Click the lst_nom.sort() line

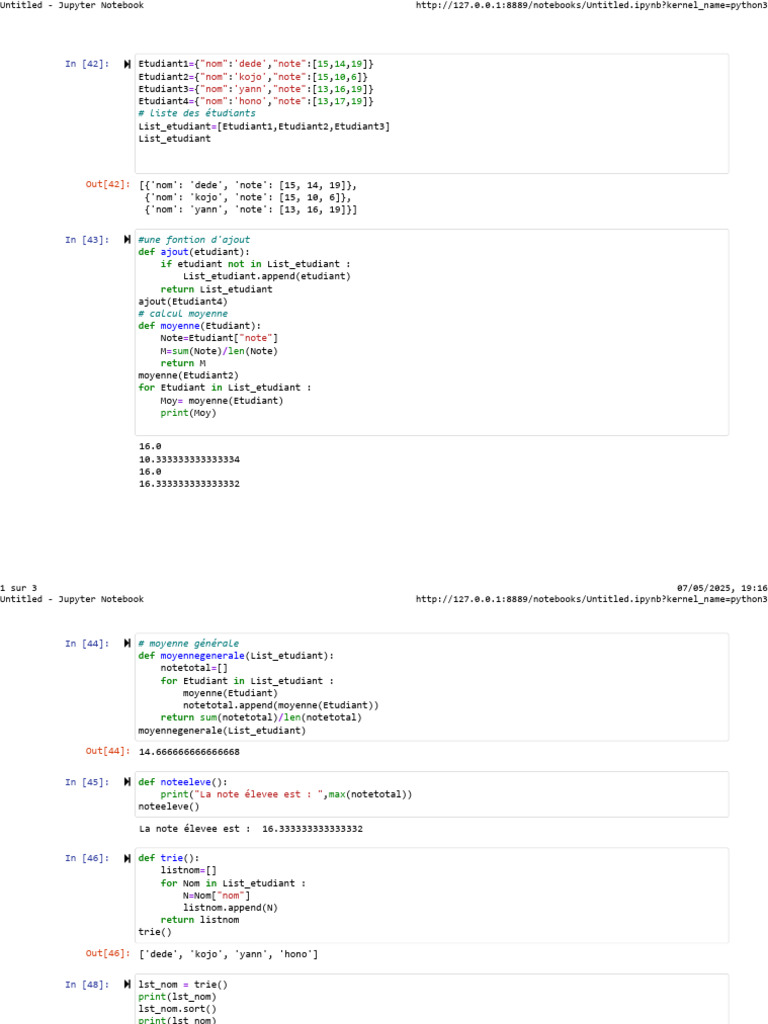pos(177,1009)
